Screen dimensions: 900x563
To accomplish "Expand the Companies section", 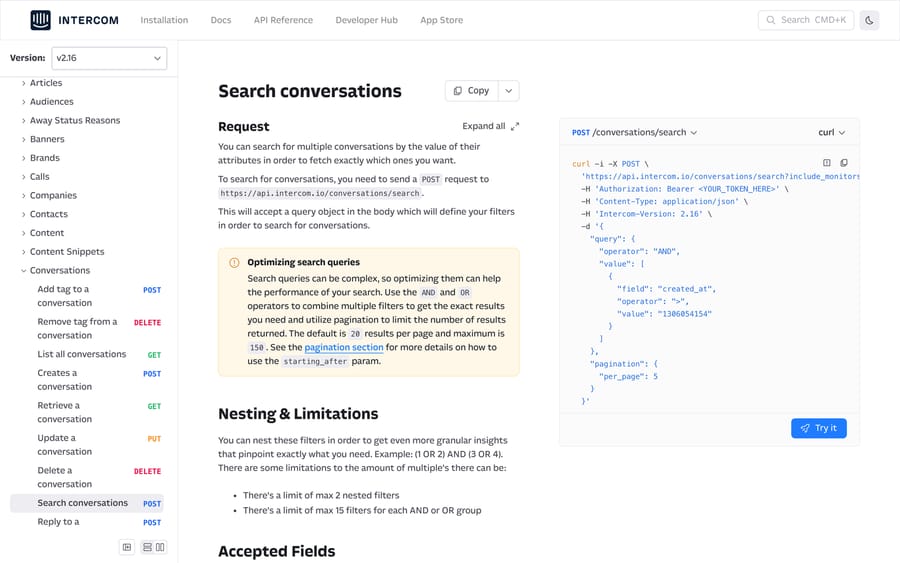I will (49, 196).
